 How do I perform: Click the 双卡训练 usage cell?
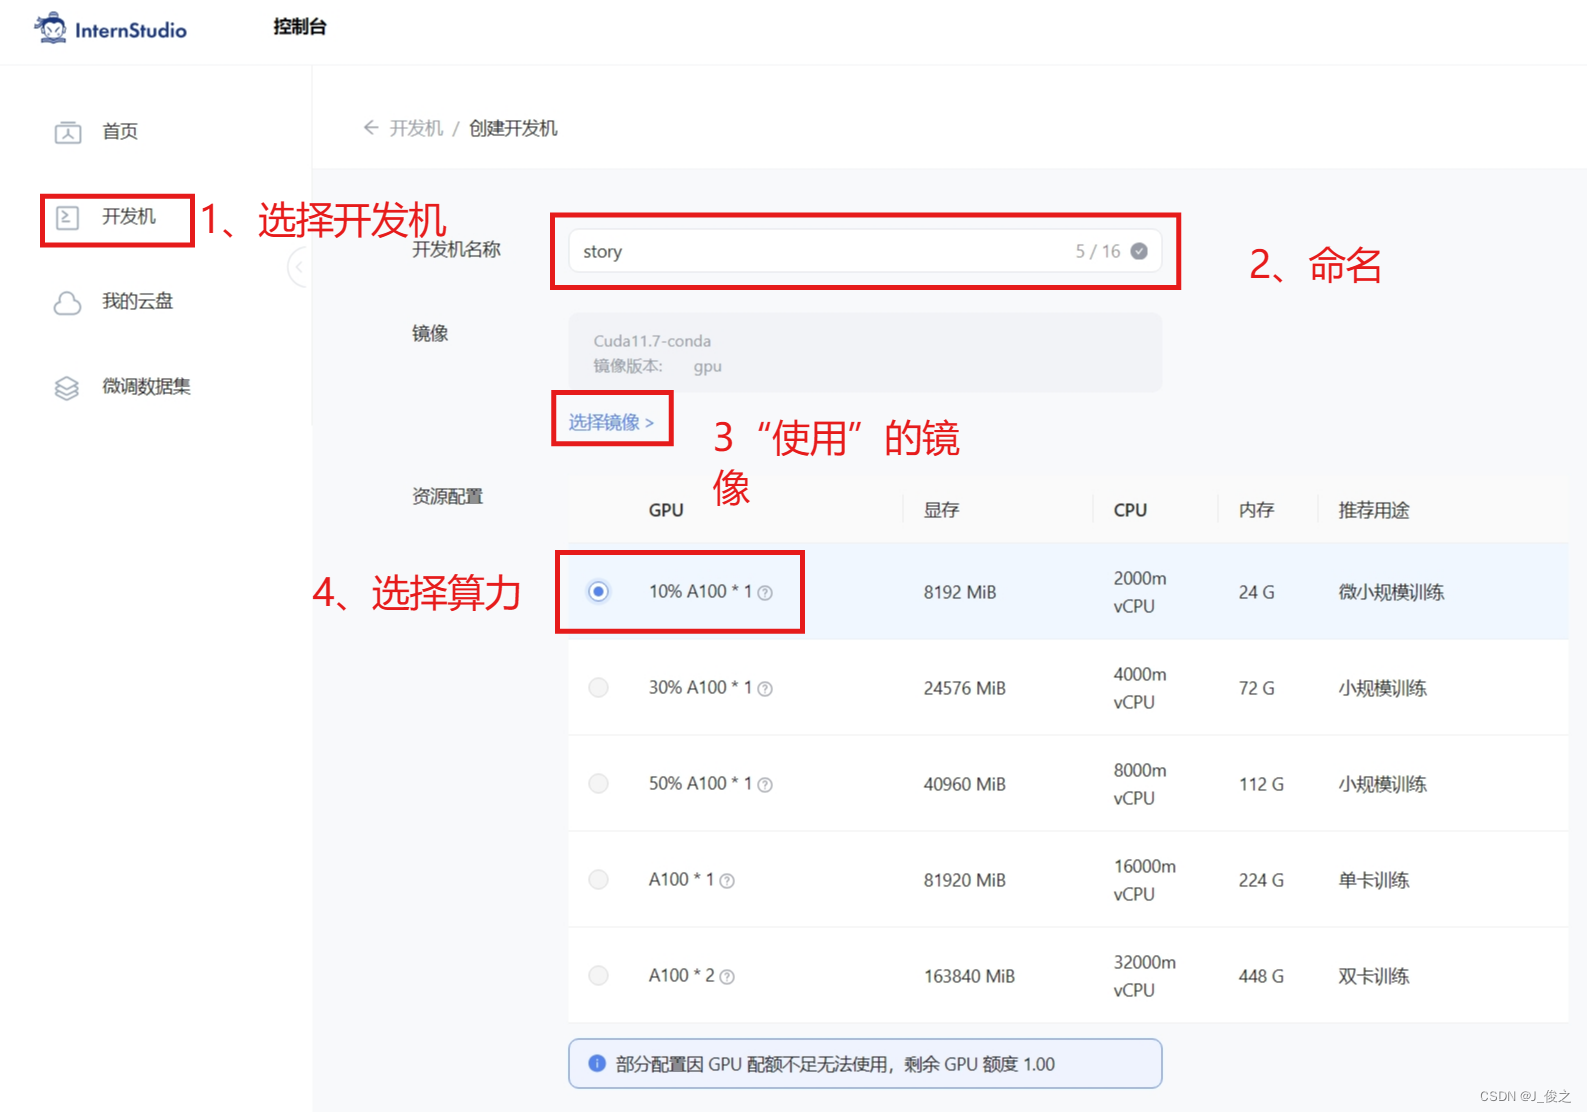coord(1374,976)
